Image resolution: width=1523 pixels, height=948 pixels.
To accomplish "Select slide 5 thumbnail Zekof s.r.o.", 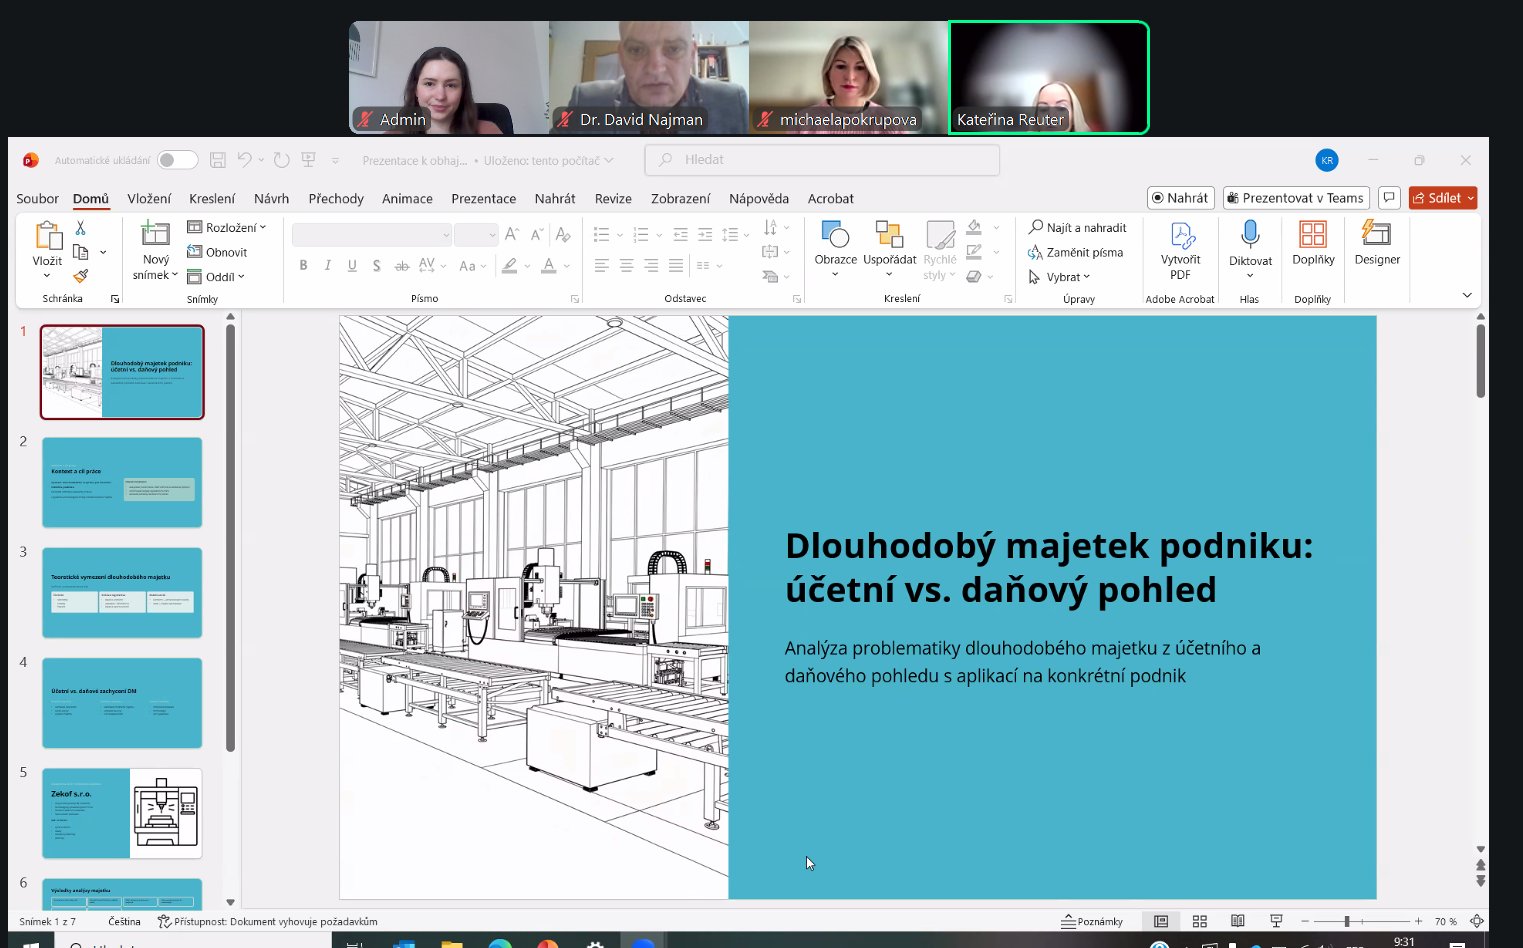I will coord(122,813).
